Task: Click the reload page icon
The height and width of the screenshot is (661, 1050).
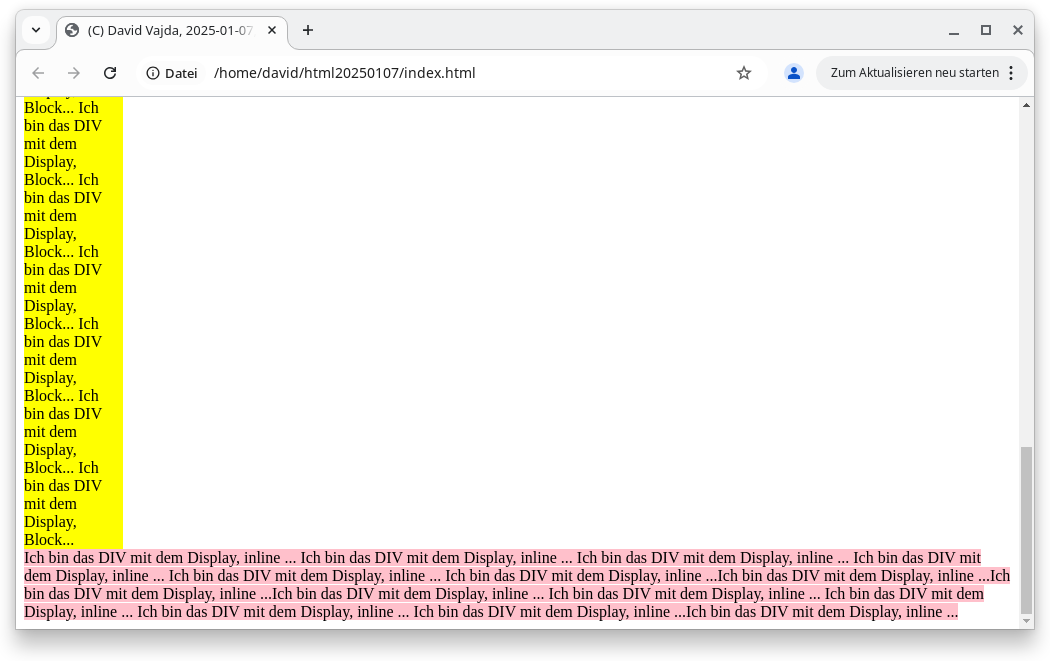Action: coord(110,72)
